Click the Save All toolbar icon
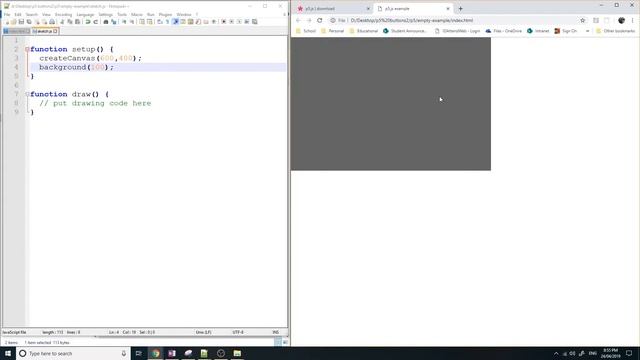The width and height of the screenshot is (640, 360). pyautogui.click(x=29, y=22)
